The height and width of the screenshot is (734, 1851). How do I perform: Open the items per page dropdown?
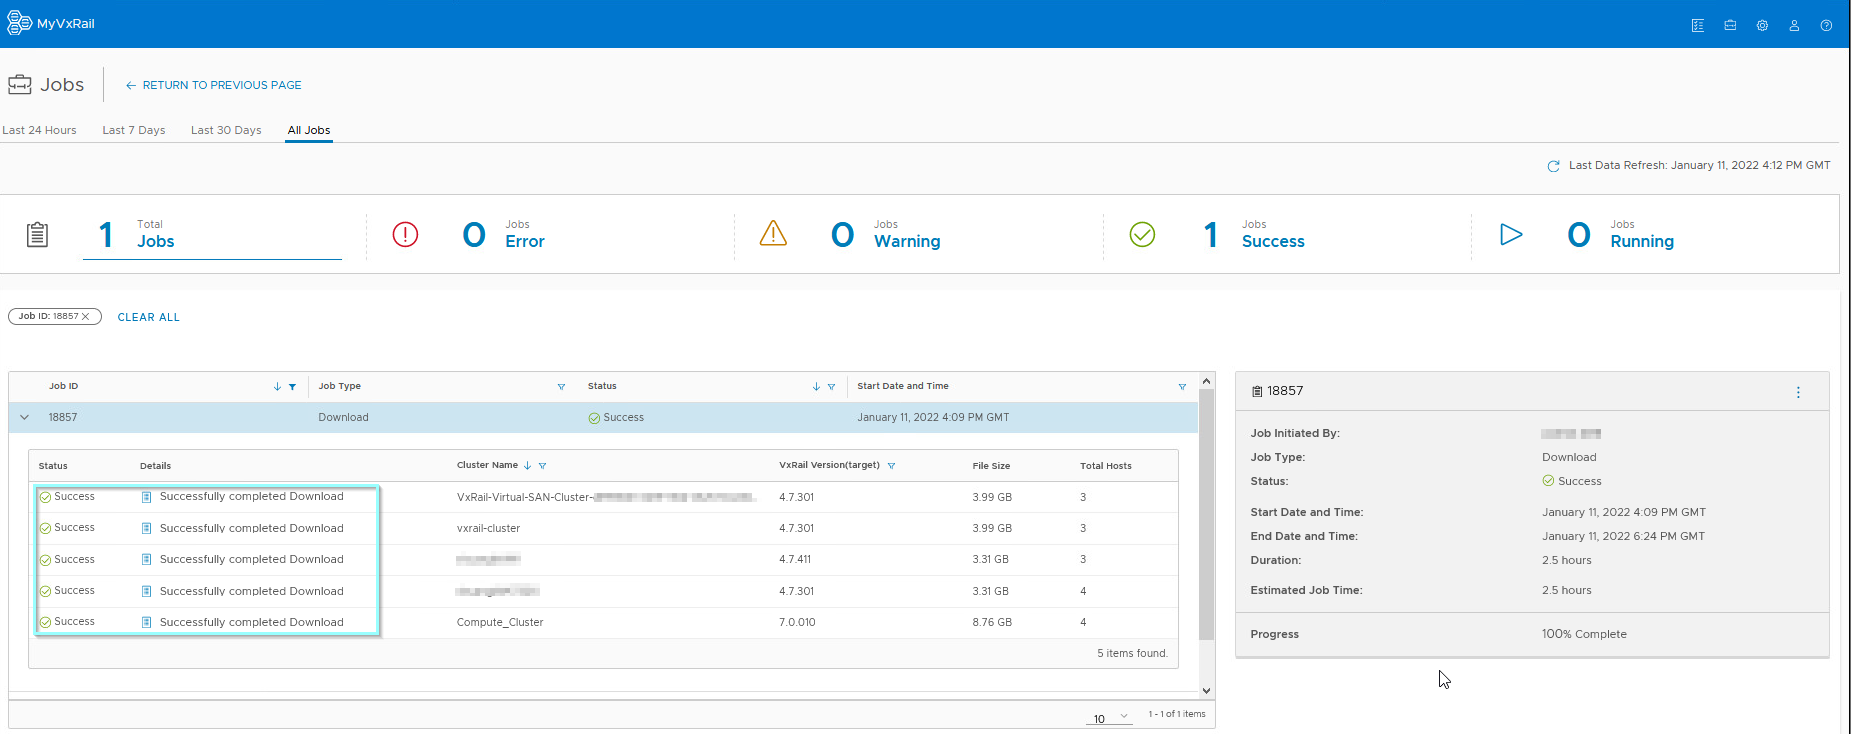click(x=1109, y=718)
